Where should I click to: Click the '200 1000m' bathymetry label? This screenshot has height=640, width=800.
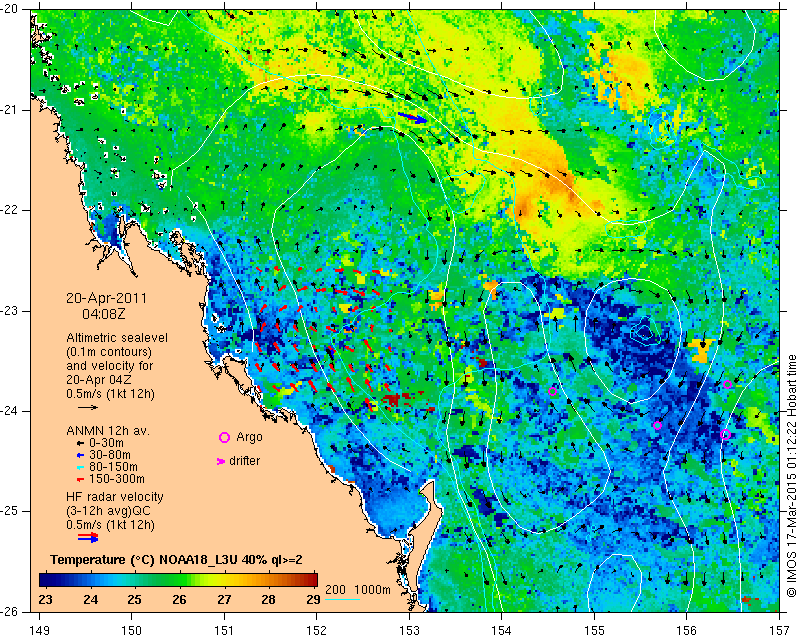pos(358,590)
